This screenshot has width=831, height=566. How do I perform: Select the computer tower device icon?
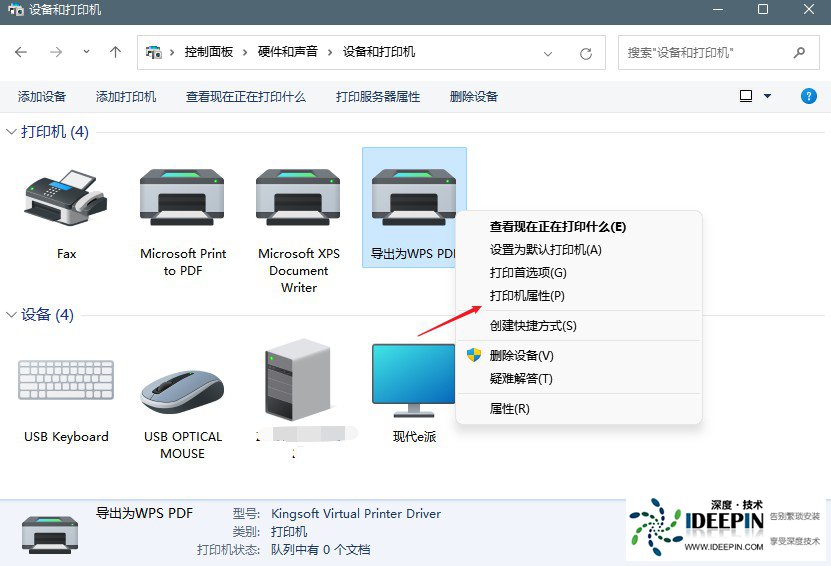(x=298, y=379)
